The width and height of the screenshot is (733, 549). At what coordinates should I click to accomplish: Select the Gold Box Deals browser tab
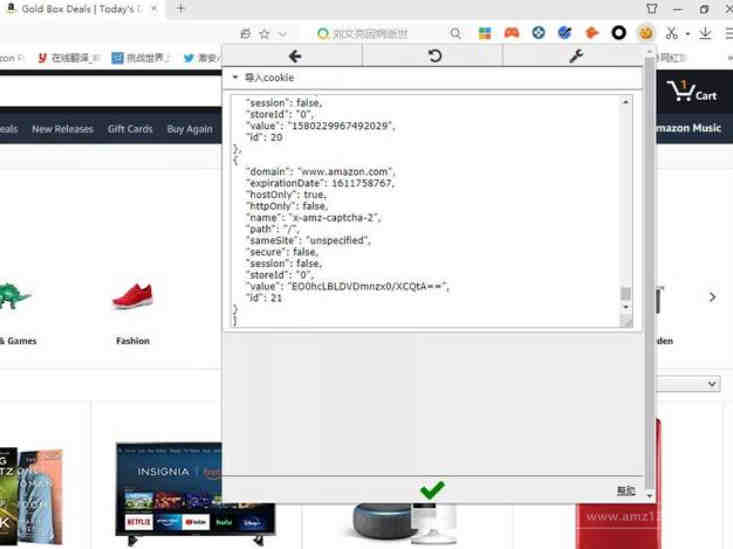pos(82,9)
